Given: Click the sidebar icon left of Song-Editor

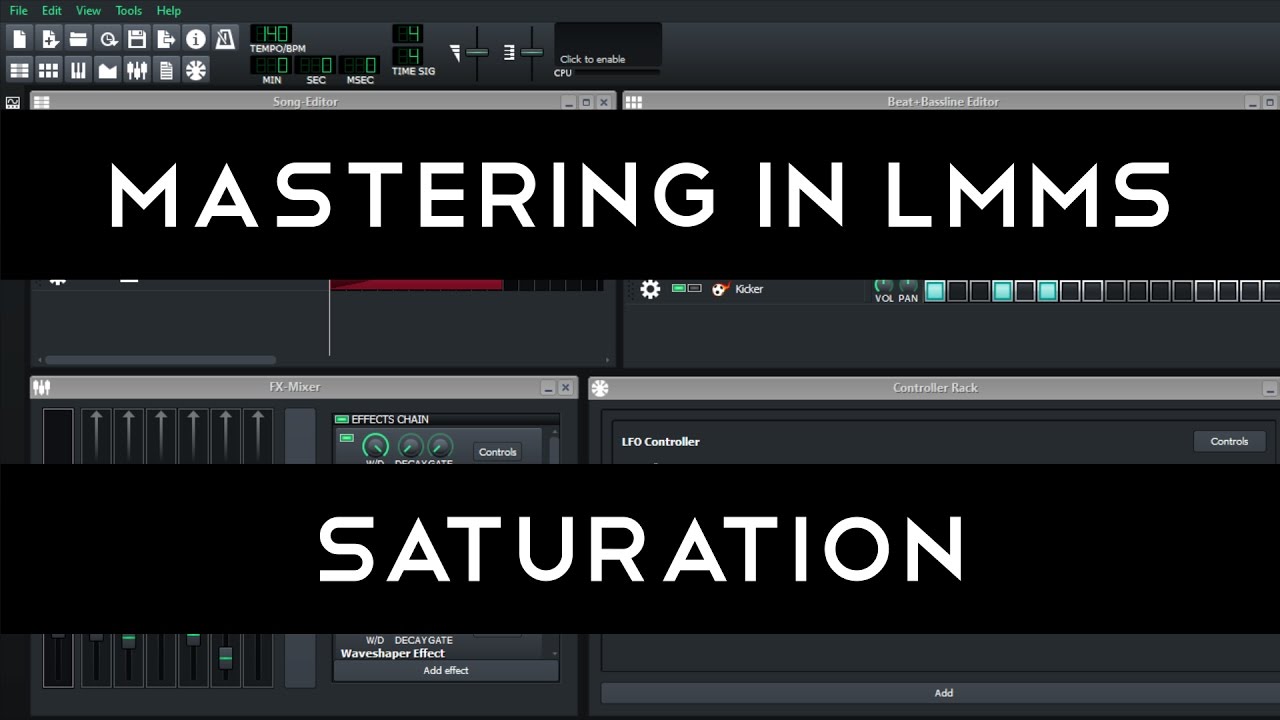Looking at the screenshot, I should (13, 102).
